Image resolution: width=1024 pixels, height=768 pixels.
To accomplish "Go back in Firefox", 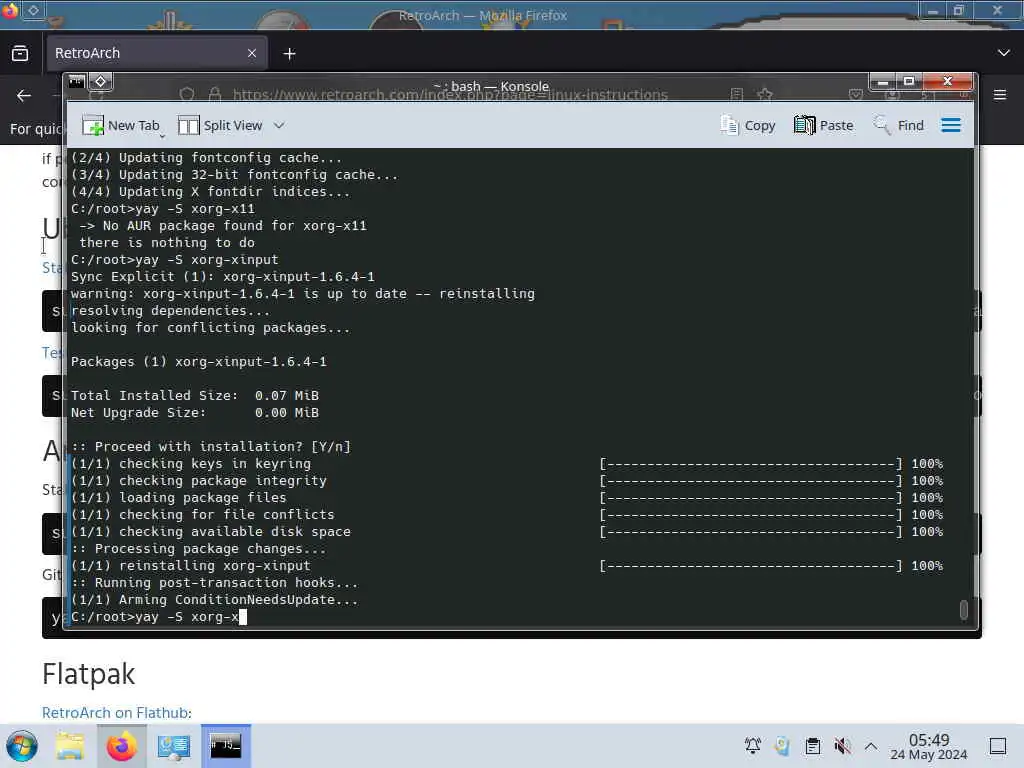I will (x=24, y=95).
